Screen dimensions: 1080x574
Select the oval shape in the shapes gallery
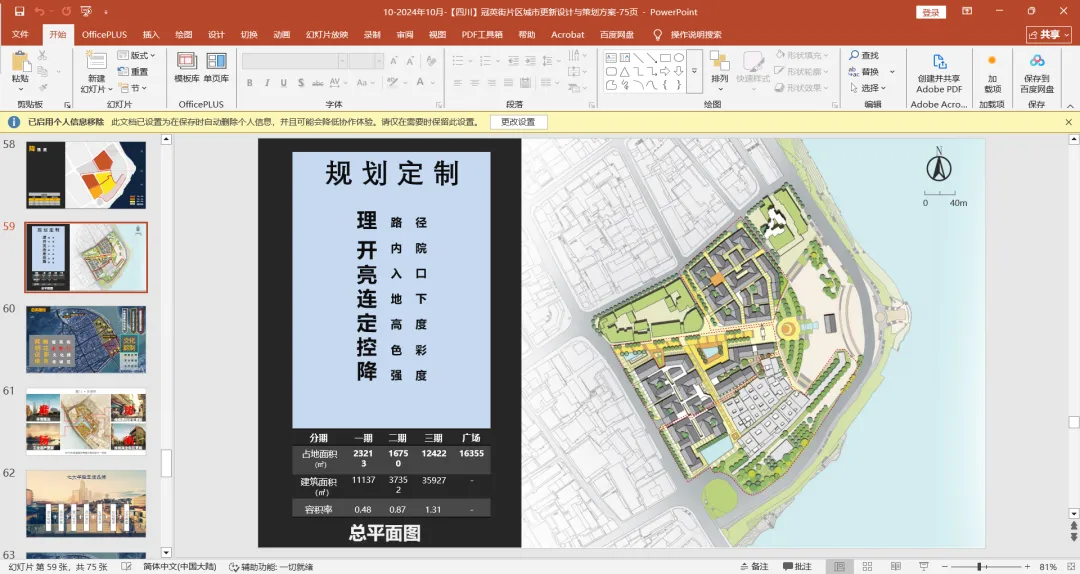pos(678,58)
